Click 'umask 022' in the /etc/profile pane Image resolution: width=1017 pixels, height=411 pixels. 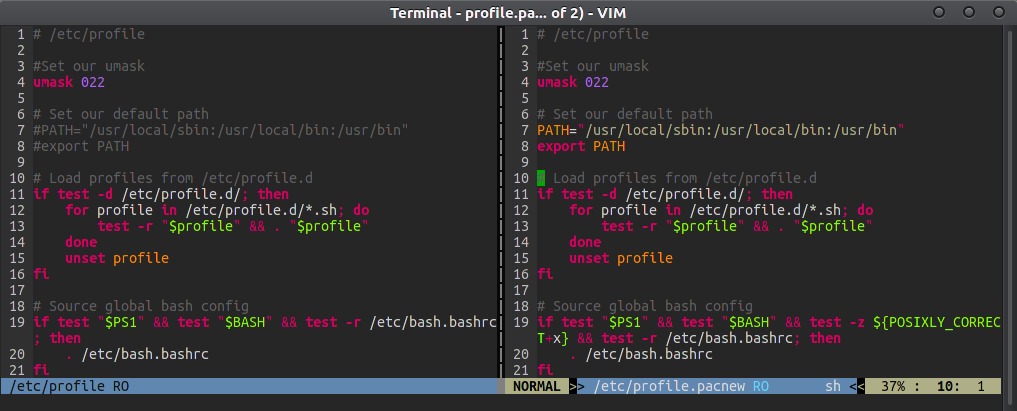coord(69,82)
